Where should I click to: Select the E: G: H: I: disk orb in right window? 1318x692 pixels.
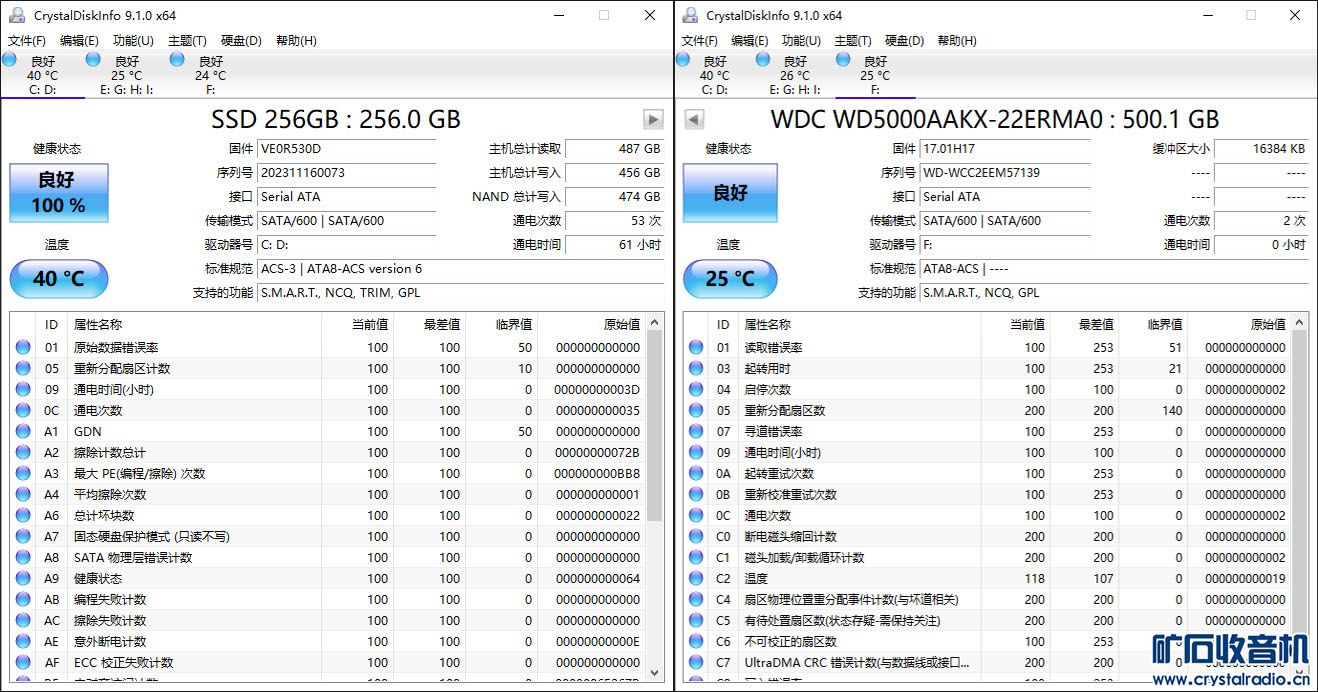[763, 60]
